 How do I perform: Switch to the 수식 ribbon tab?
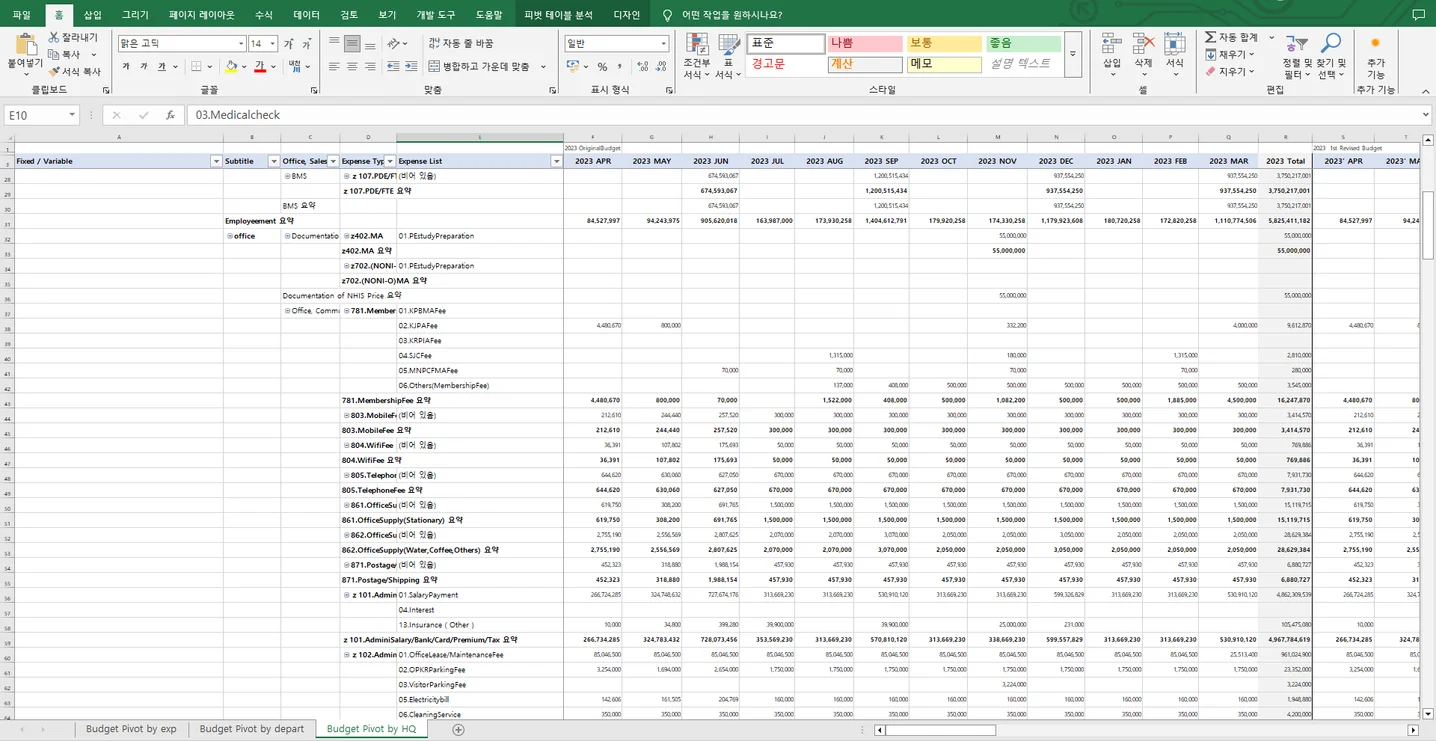[263, 15]
